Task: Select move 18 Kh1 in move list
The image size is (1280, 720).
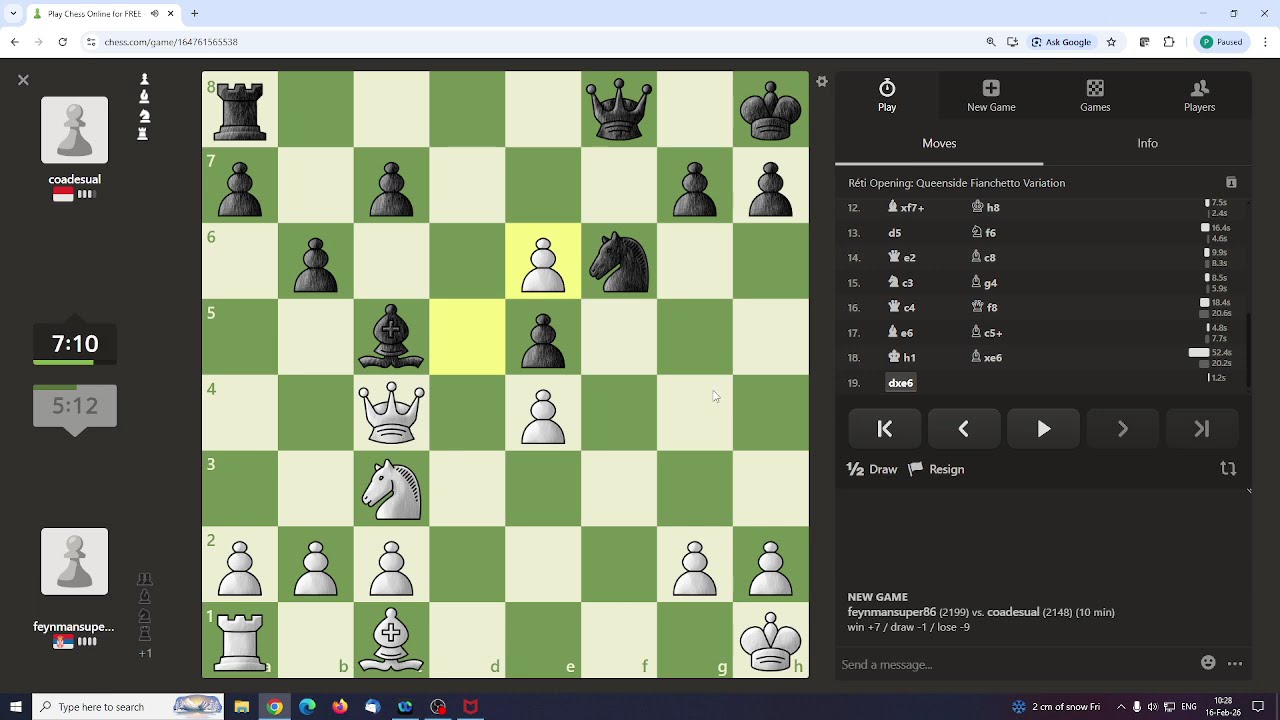Action: [901, 358]
